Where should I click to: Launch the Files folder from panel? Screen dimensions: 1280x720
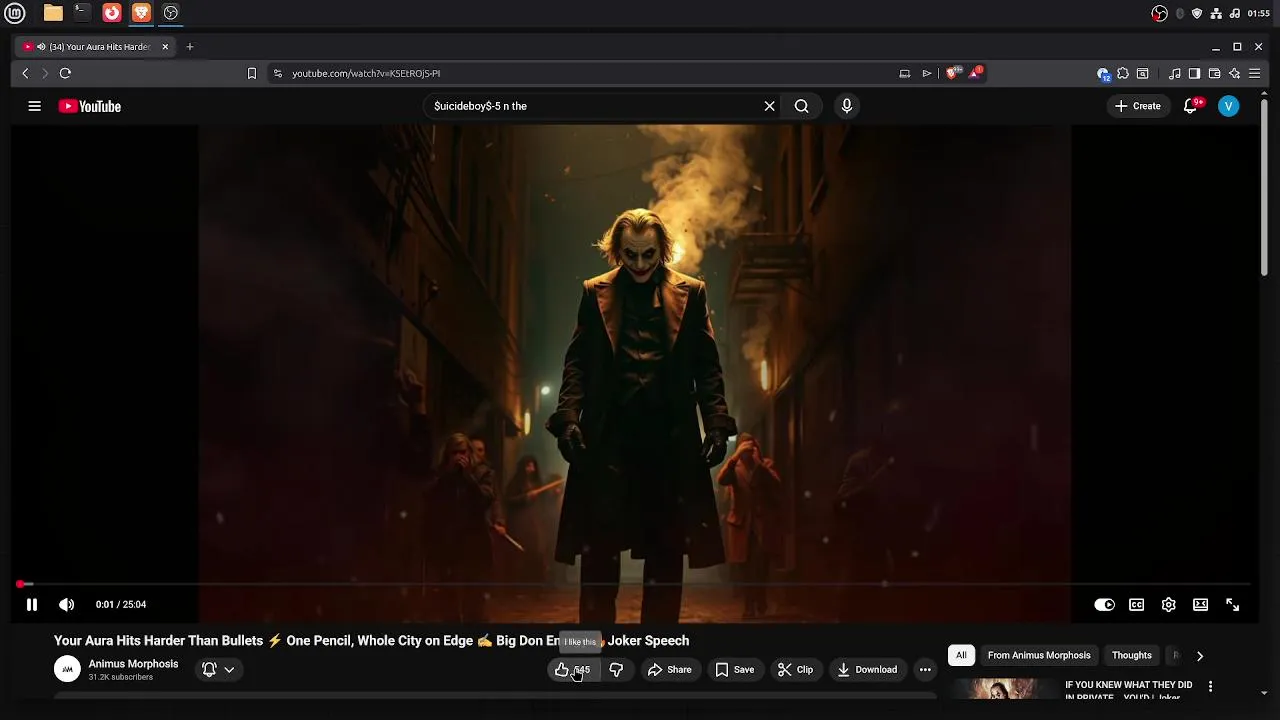coord(53,13)
